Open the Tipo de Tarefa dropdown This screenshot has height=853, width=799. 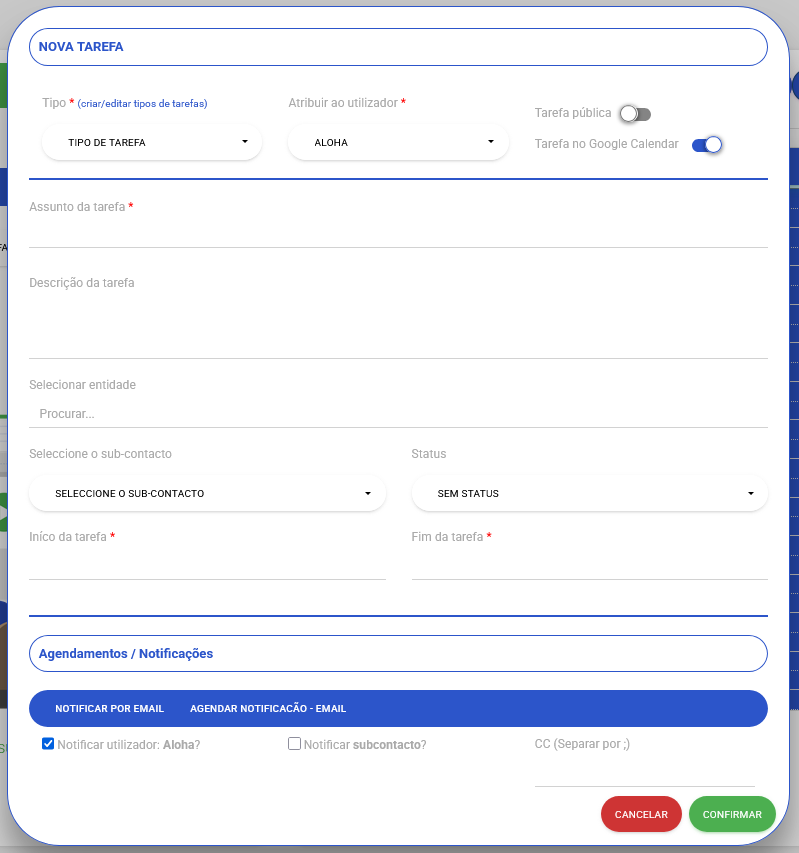click(152, 143)
